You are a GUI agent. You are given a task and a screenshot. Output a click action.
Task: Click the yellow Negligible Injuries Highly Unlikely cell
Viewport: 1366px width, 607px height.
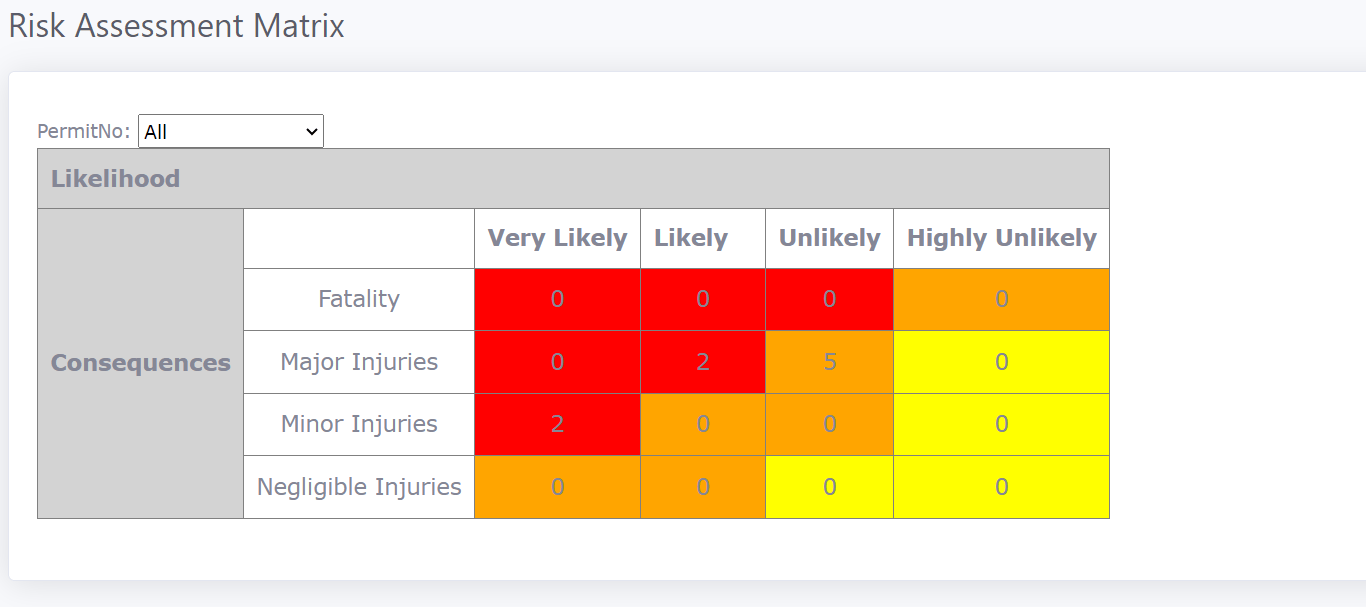click(1001, 487)
